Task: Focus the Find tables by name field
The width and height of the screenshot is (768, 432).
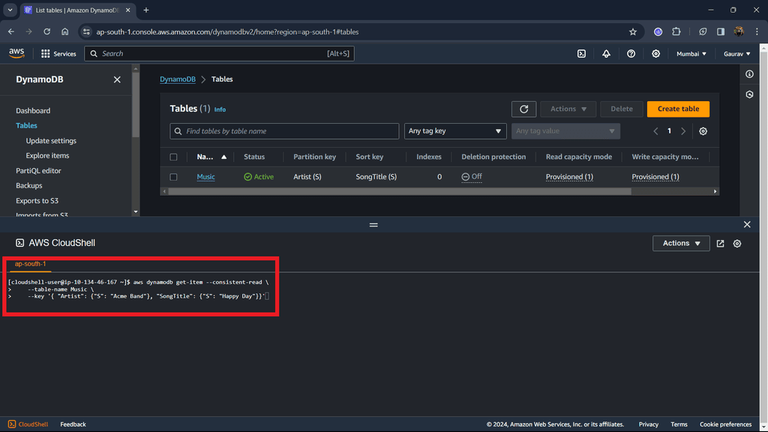Action: point(284,131)
